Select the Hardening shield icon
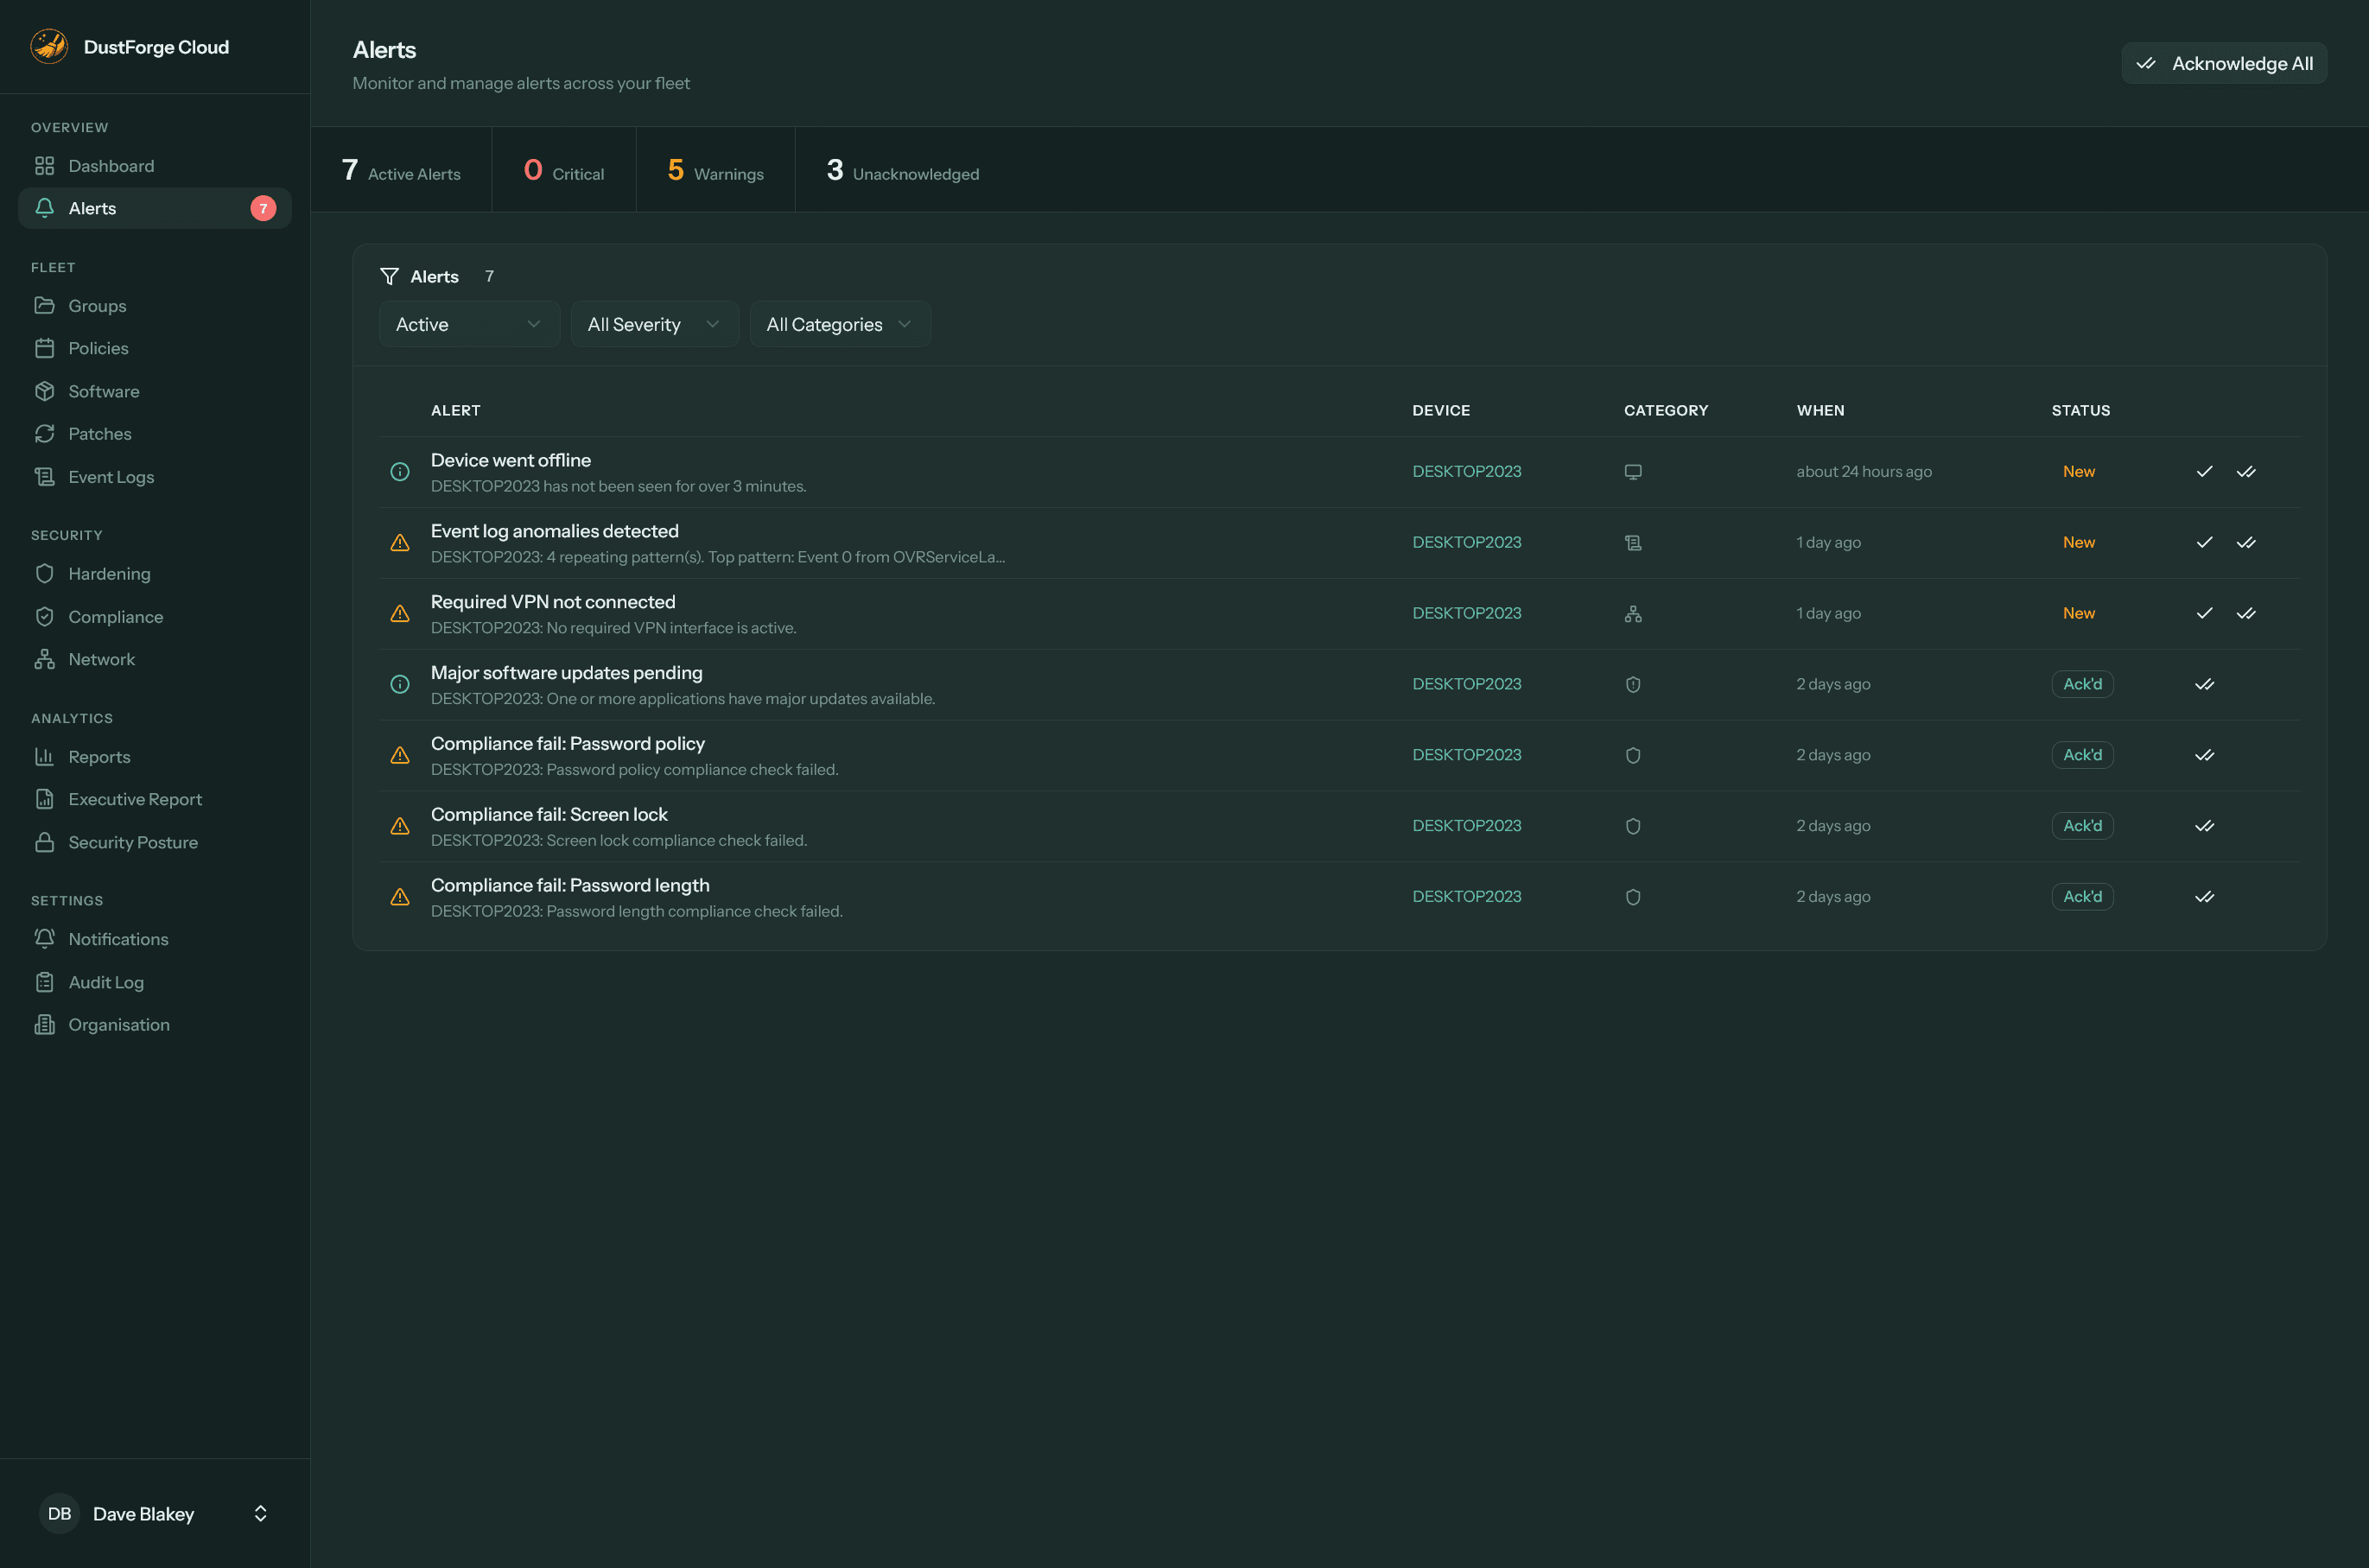This screenshot has width=2369, height=1568. 45,573
